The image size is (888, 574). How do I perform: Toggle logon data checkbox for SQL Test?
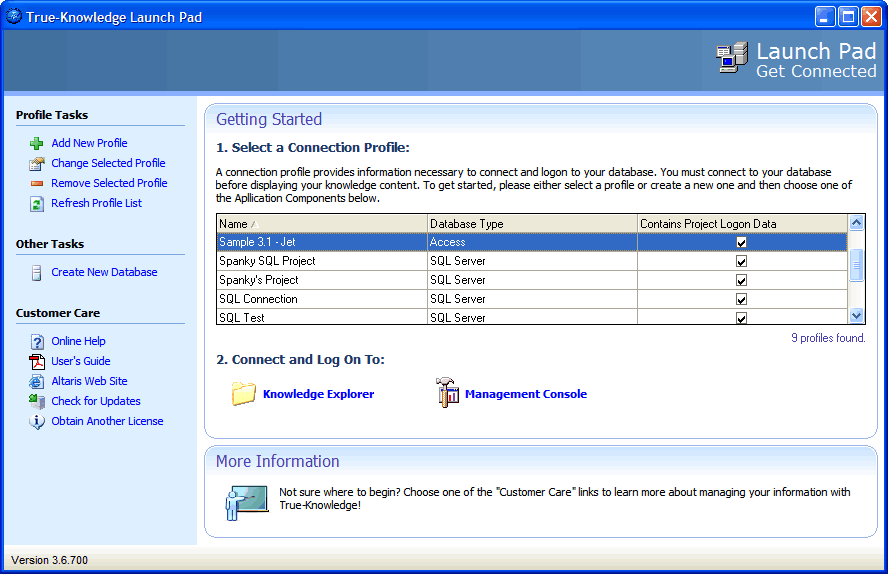pyautogui.click(x=741, y=318)
